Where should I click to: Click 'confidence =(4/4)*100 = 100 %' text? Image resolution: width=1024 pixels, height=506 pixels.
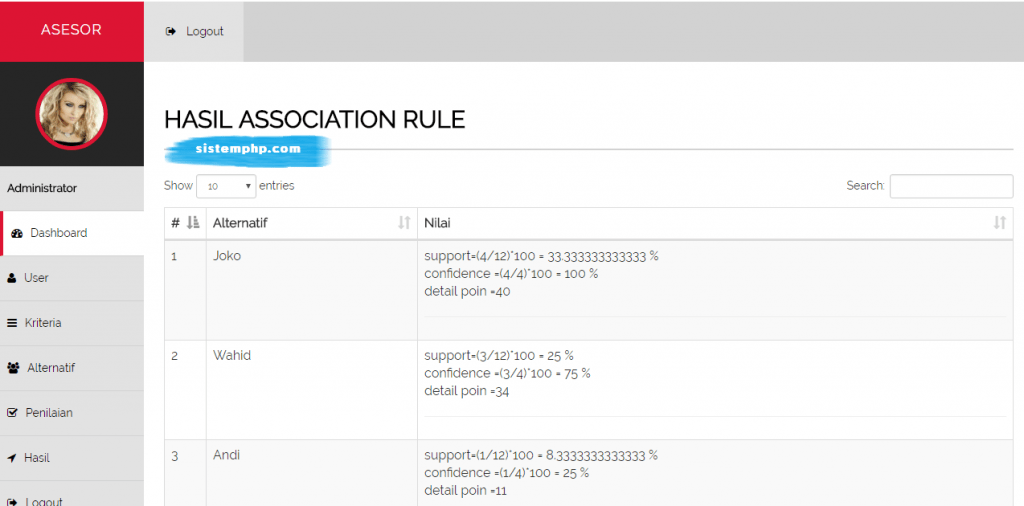click(x=511, y=274)
